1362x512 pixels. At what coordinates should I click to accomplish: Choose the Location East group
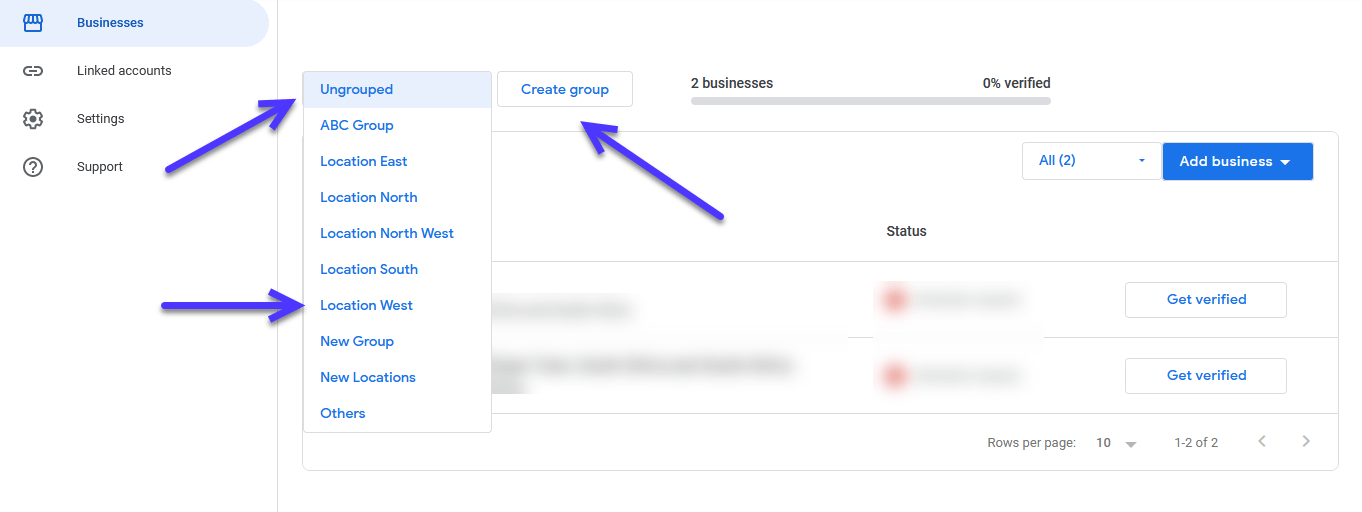pyautogui.click(x=397, y=161)
